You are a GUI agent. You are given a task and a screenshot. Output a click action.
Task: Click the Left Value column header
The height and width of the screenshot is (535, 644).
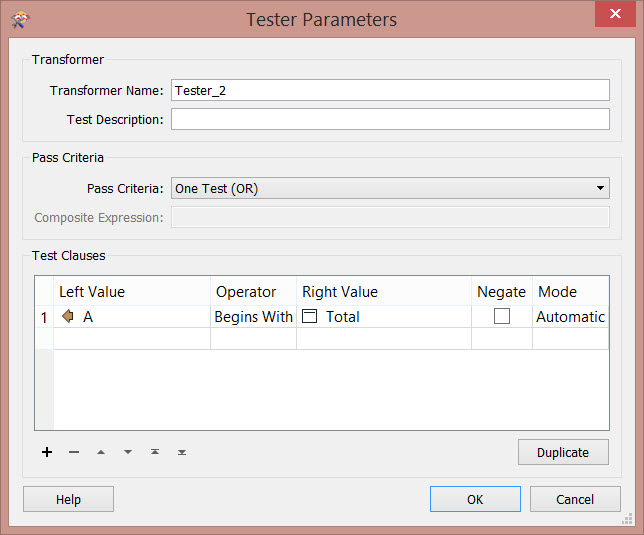pyautogui.click(x=132, y=292)
